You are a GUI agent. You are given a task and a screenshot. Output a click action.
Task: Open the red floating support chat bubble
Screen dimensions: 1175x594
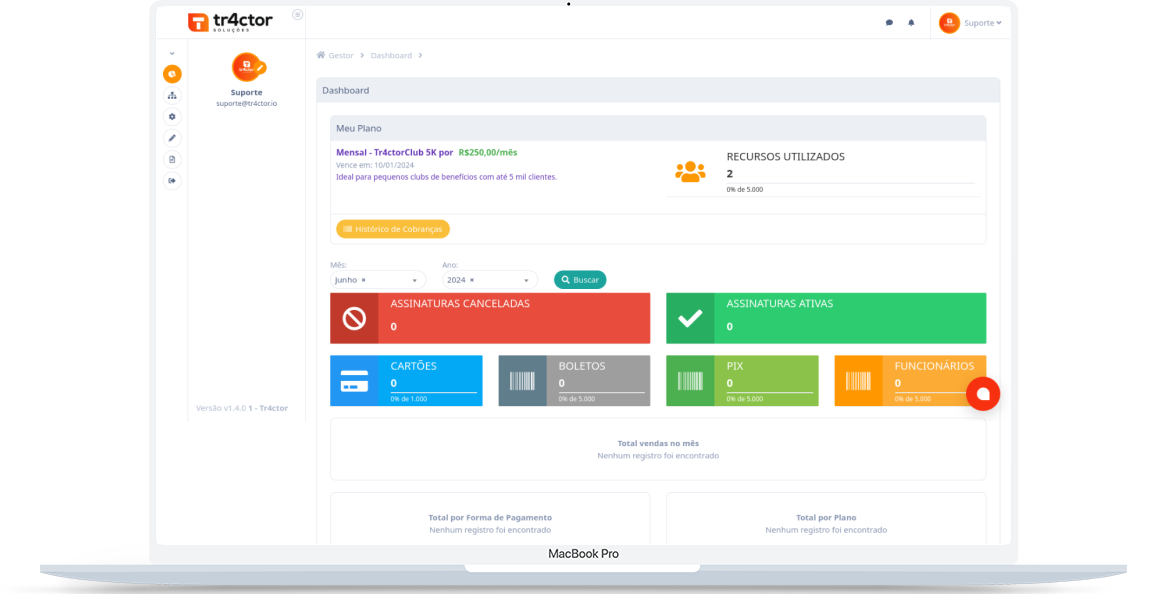[x=983, y=393]
